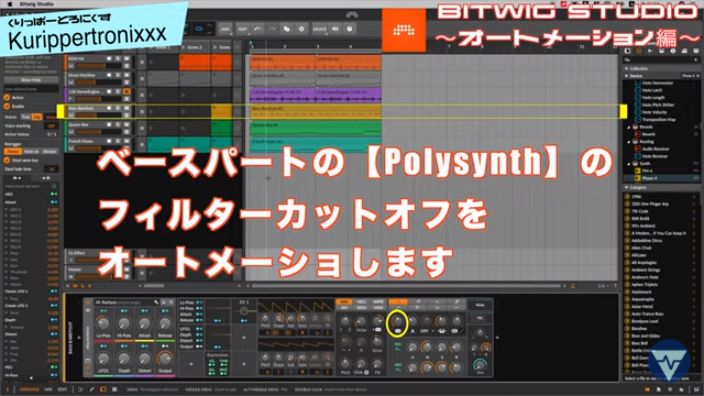Click the Lo-Pass macro knob

click(103, 323)
